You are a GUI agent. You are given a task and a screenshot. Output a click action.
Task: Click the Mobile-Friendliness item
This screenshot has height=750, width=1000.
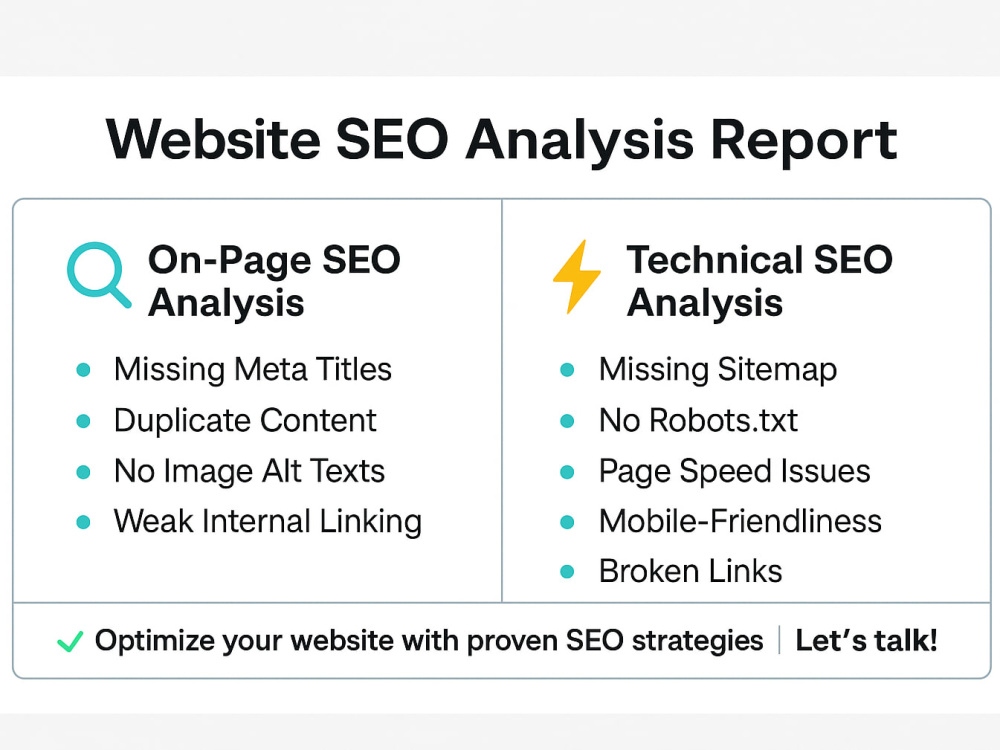click(740, 521)
